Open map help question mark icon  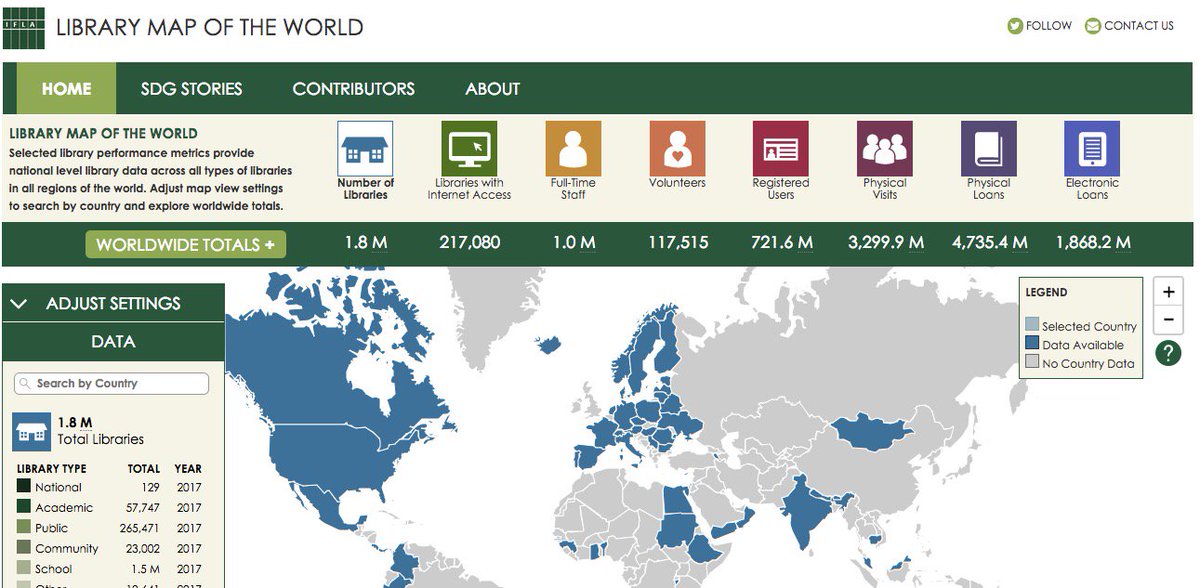1168,352
